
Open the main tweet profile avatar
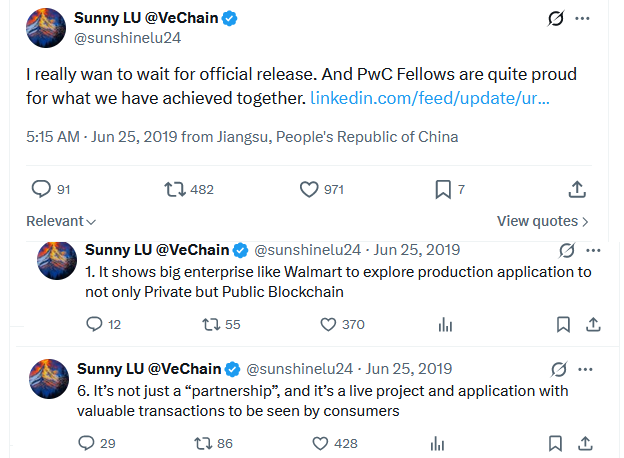[x=46, y=28]
